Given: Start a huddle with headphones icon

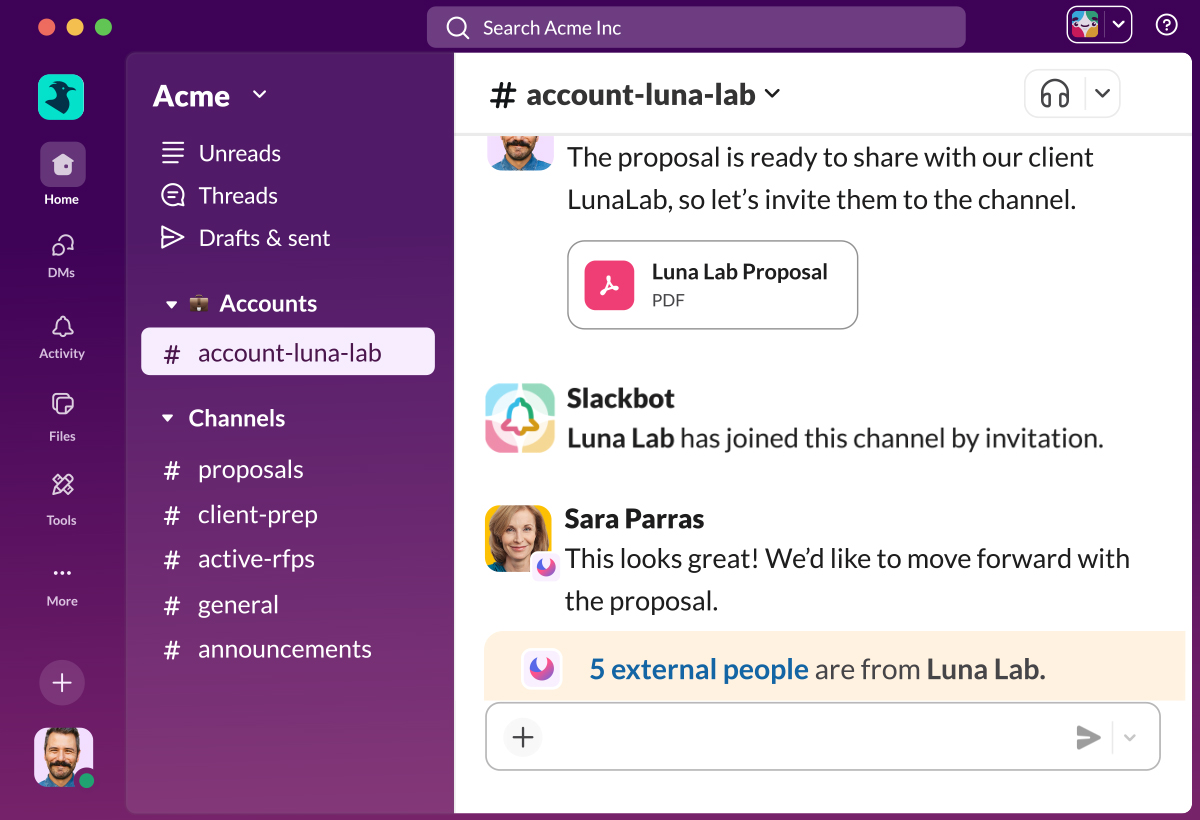Looking at the screenshot, I should click(x=1055, y=94).
